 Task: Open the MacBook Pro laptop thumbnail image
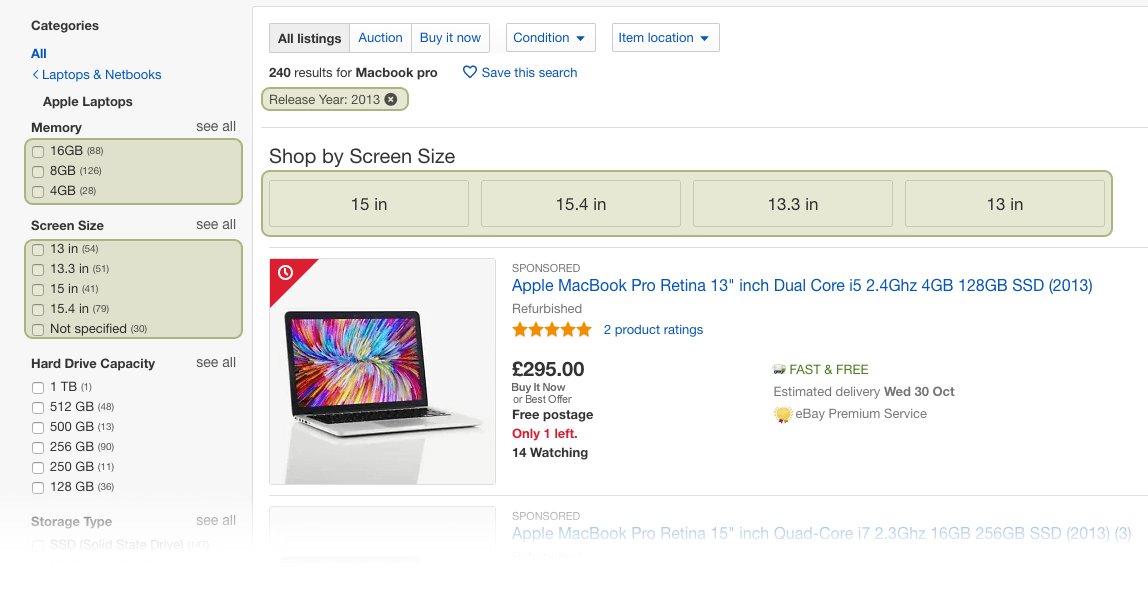point(382,372)
